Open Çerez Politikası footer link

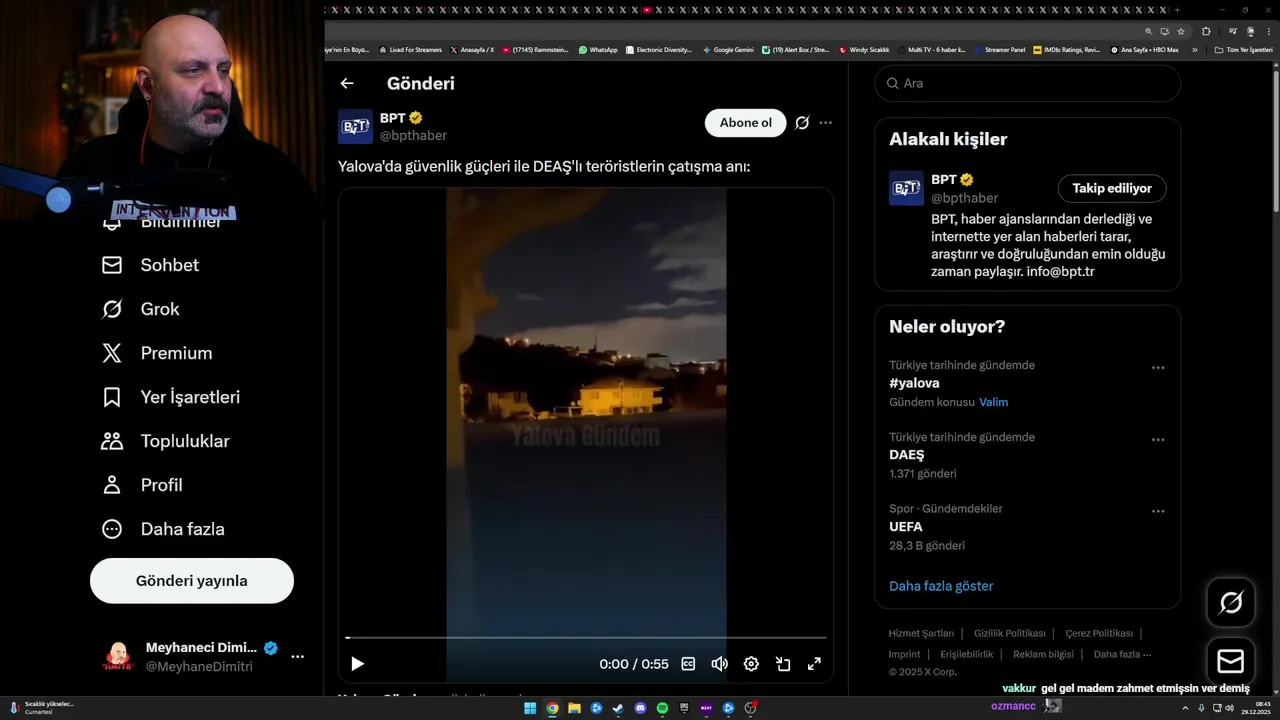1099,633
